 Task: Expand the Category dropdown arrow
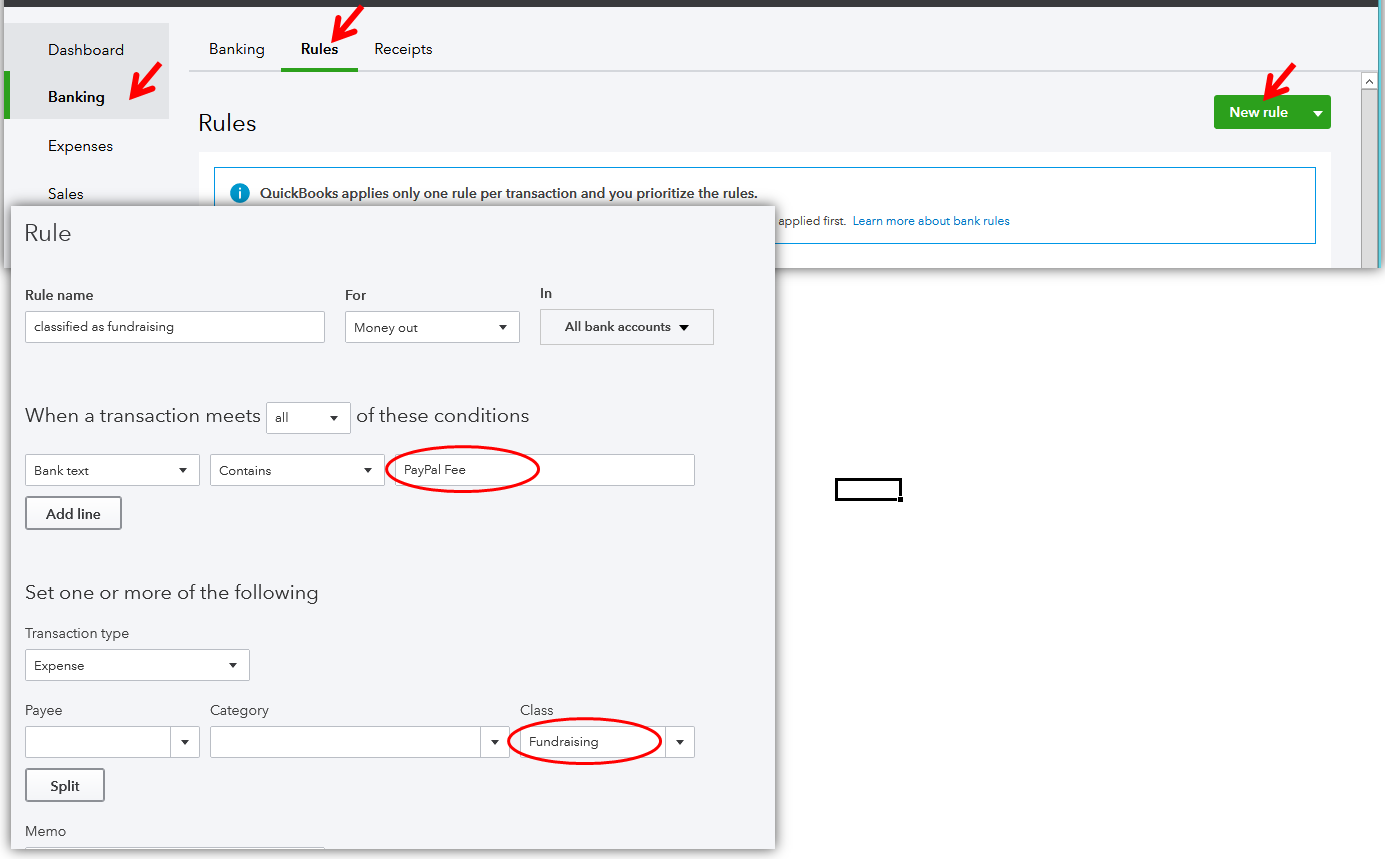[495, 742]
